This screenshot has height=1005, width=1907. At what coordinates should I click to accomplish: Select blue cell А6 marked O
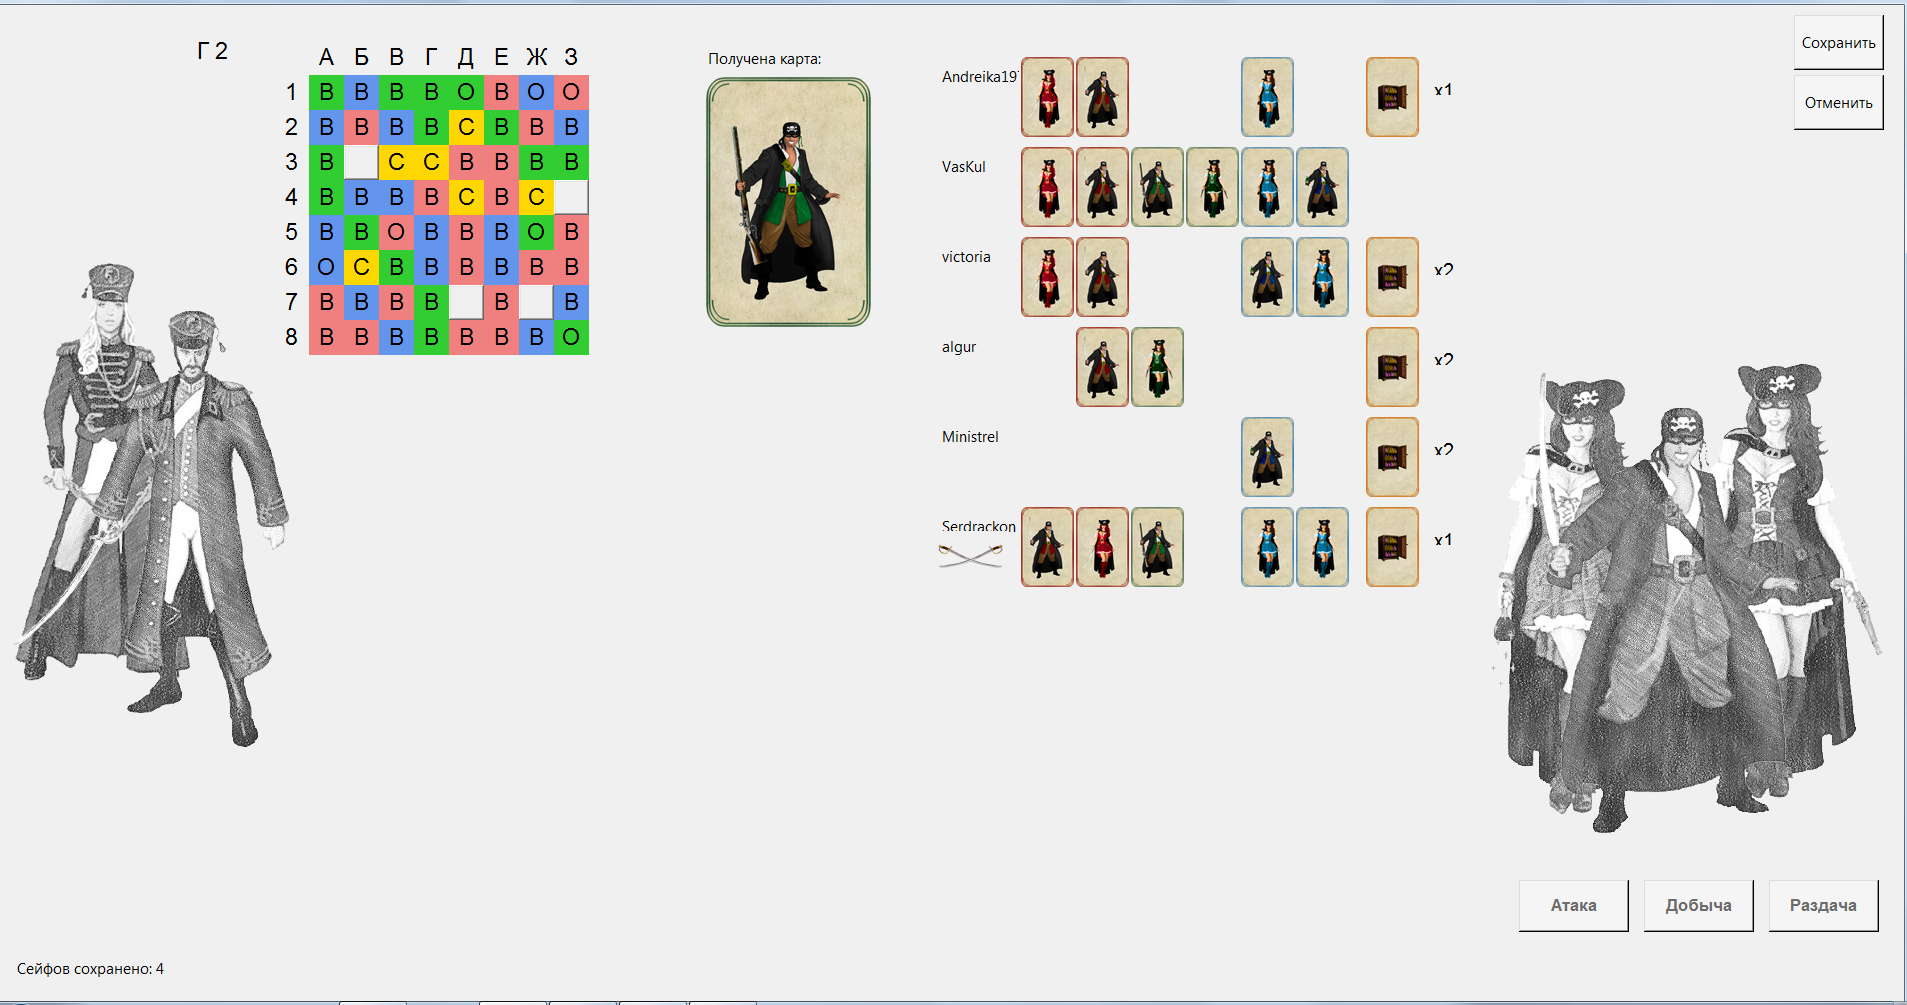point(326,267)
